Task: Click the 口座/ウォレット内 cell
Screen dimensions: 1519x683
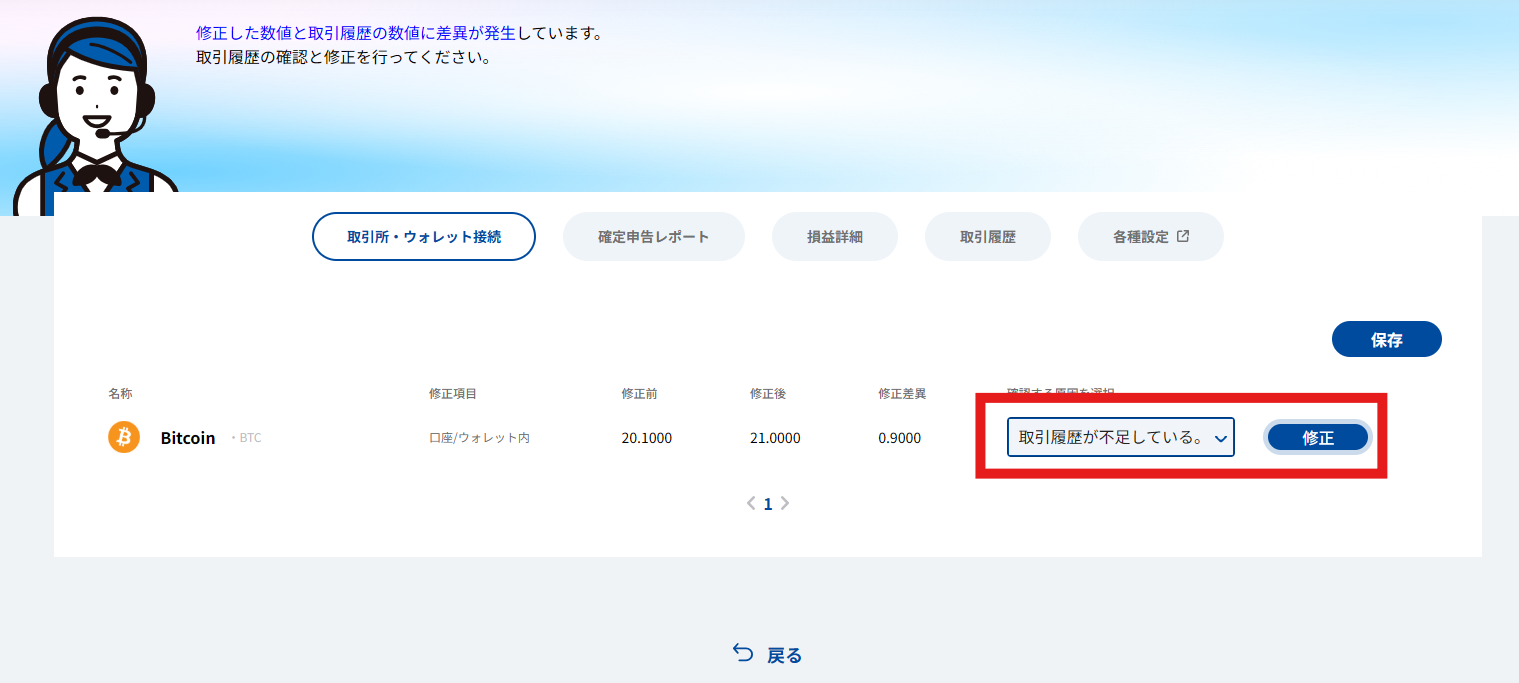Action: tap(479, 438)
